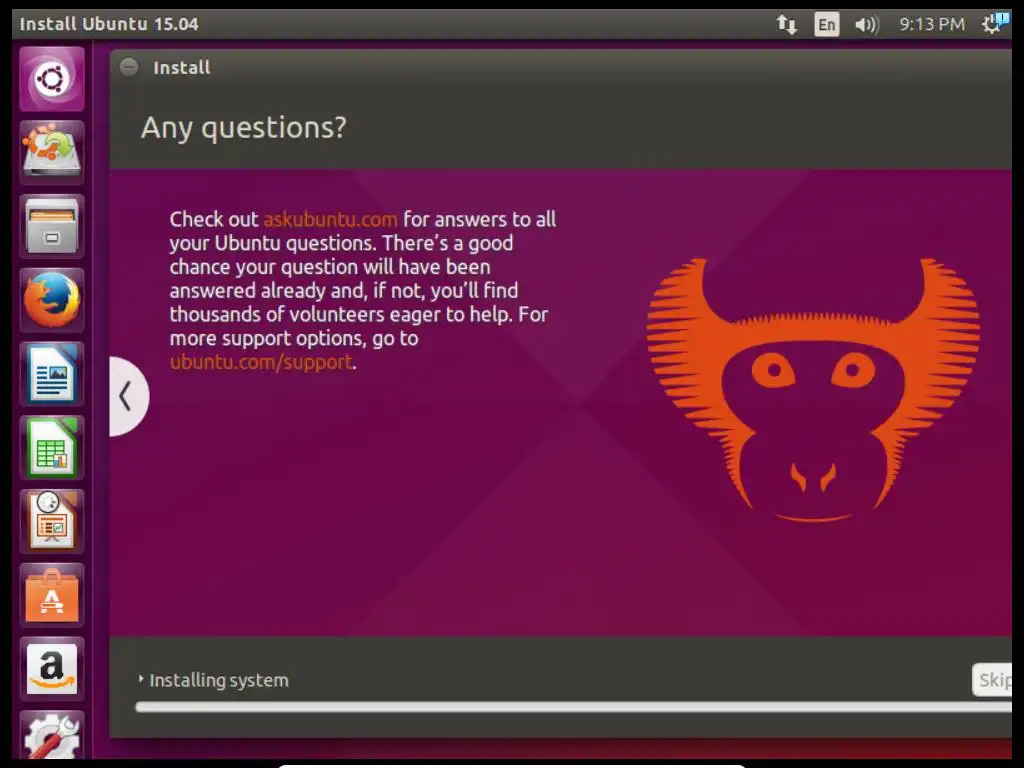Go to previous slide with left arrow
Viewport: 1024px width, 768px height.
(x=127, y=396)
